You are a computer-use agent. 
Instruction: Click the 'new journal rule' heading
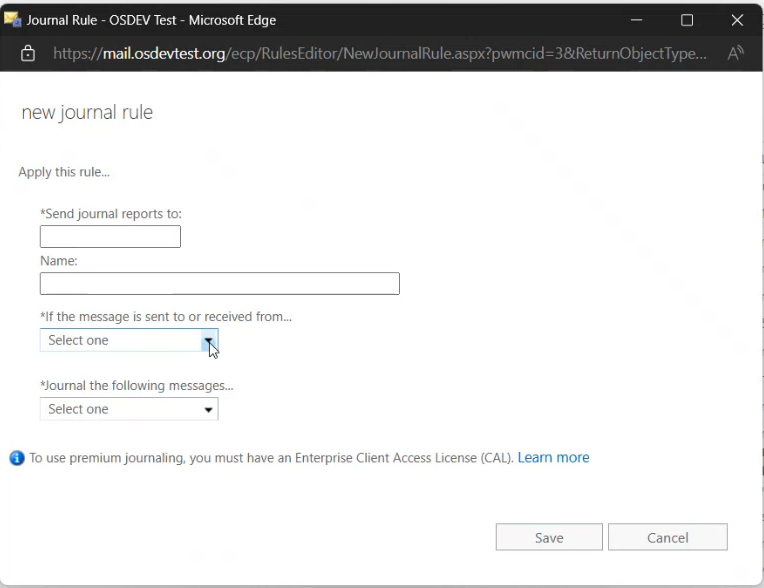87,112
